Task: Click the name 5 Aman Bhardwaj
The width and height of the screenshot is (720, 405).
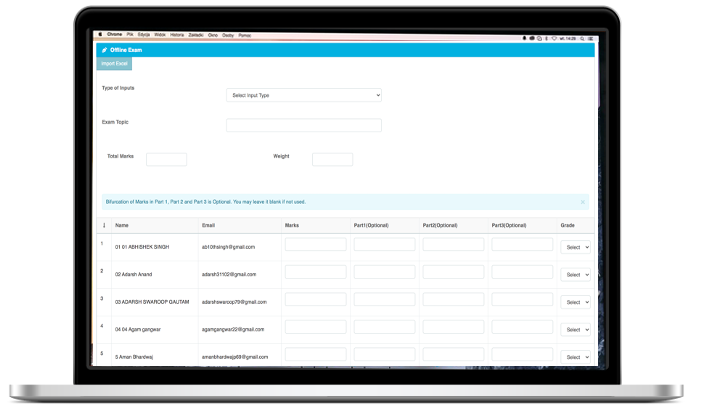Action: 134,357
